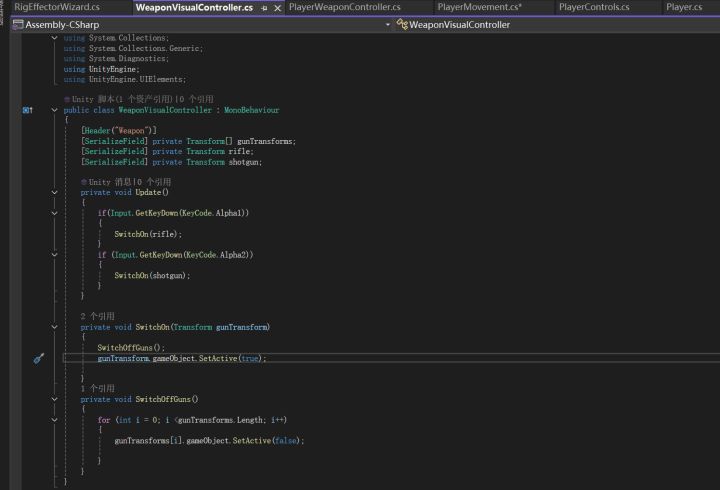This screenshot has width=720, height=490.
Task: Click the Header("Weapon") attribute
Action: (119, 130)
